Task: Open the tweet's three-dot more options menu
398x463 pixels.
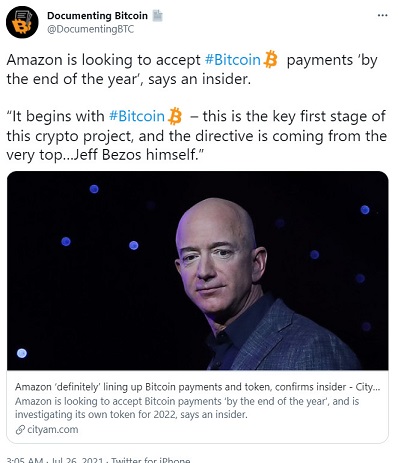Action: 382,15
